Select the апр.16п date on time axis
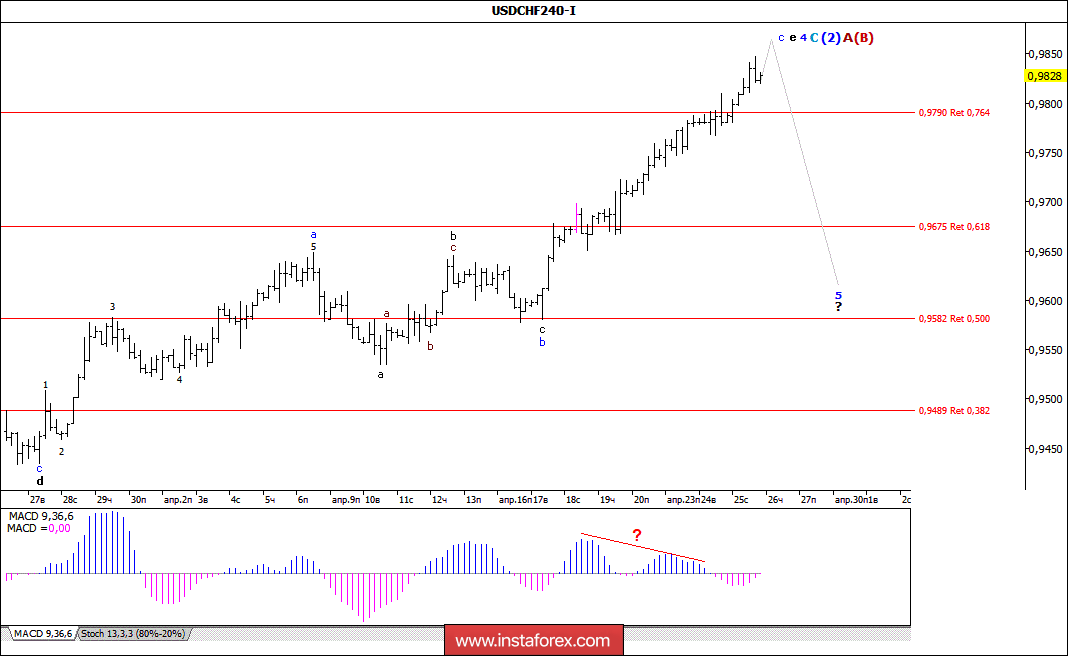This screenshot has width=1068, height=656. coord(514,500)
